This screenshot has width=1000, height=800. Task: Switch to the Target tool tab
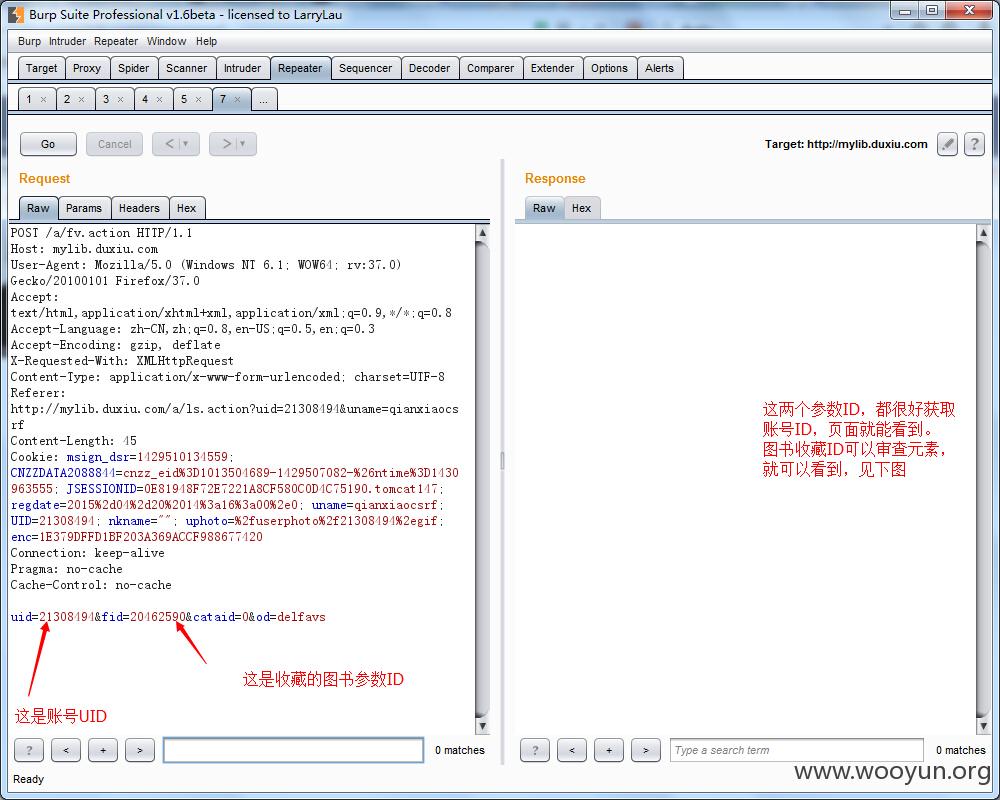coord(41,68)
